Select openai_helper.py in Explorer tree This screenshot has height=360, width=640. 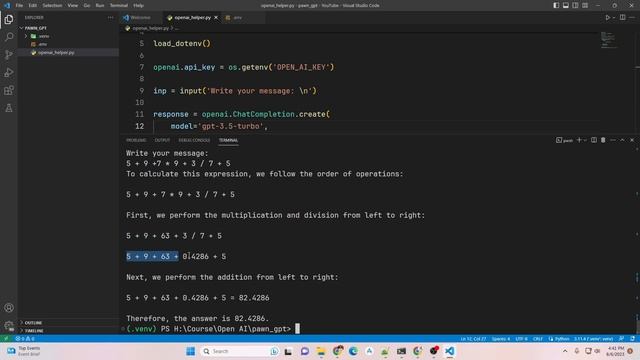(x=69, y=53)
